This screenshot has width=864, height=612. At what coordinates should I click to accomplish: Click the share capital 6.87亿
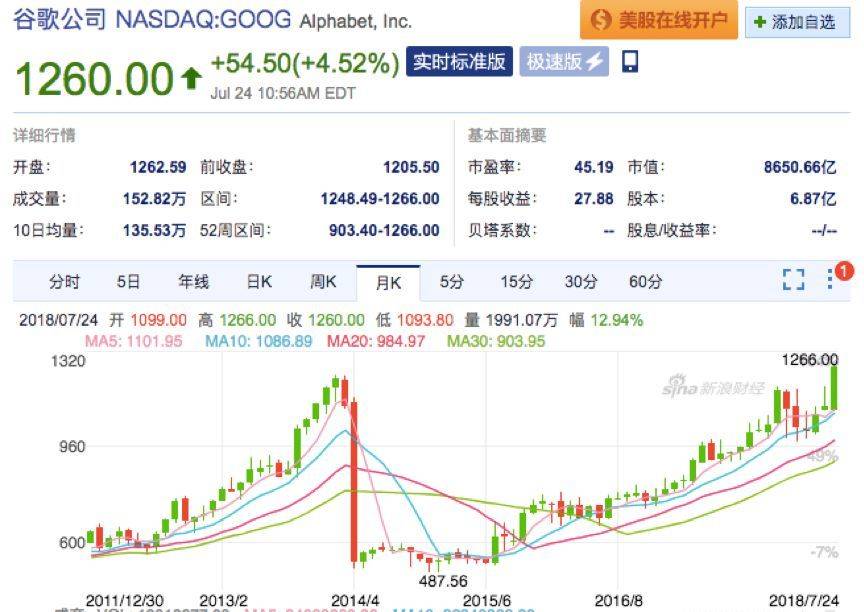(813, 198)
